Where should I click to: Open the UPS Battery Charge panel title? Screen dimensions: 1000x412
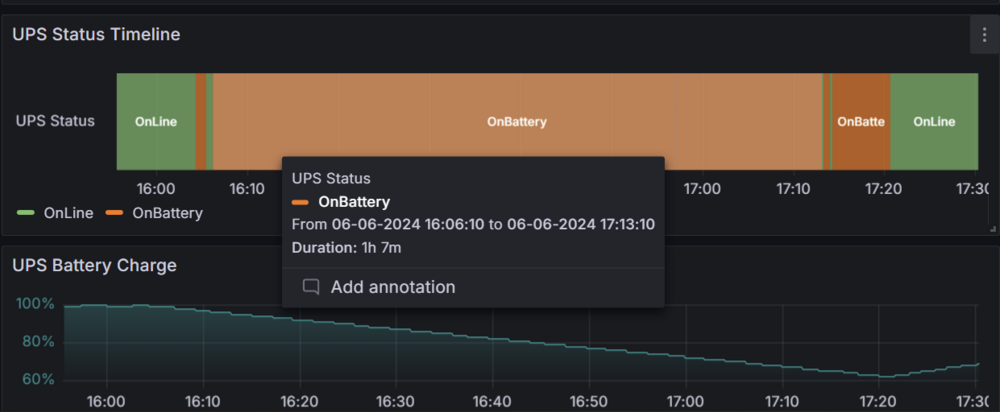pos(94,265)
